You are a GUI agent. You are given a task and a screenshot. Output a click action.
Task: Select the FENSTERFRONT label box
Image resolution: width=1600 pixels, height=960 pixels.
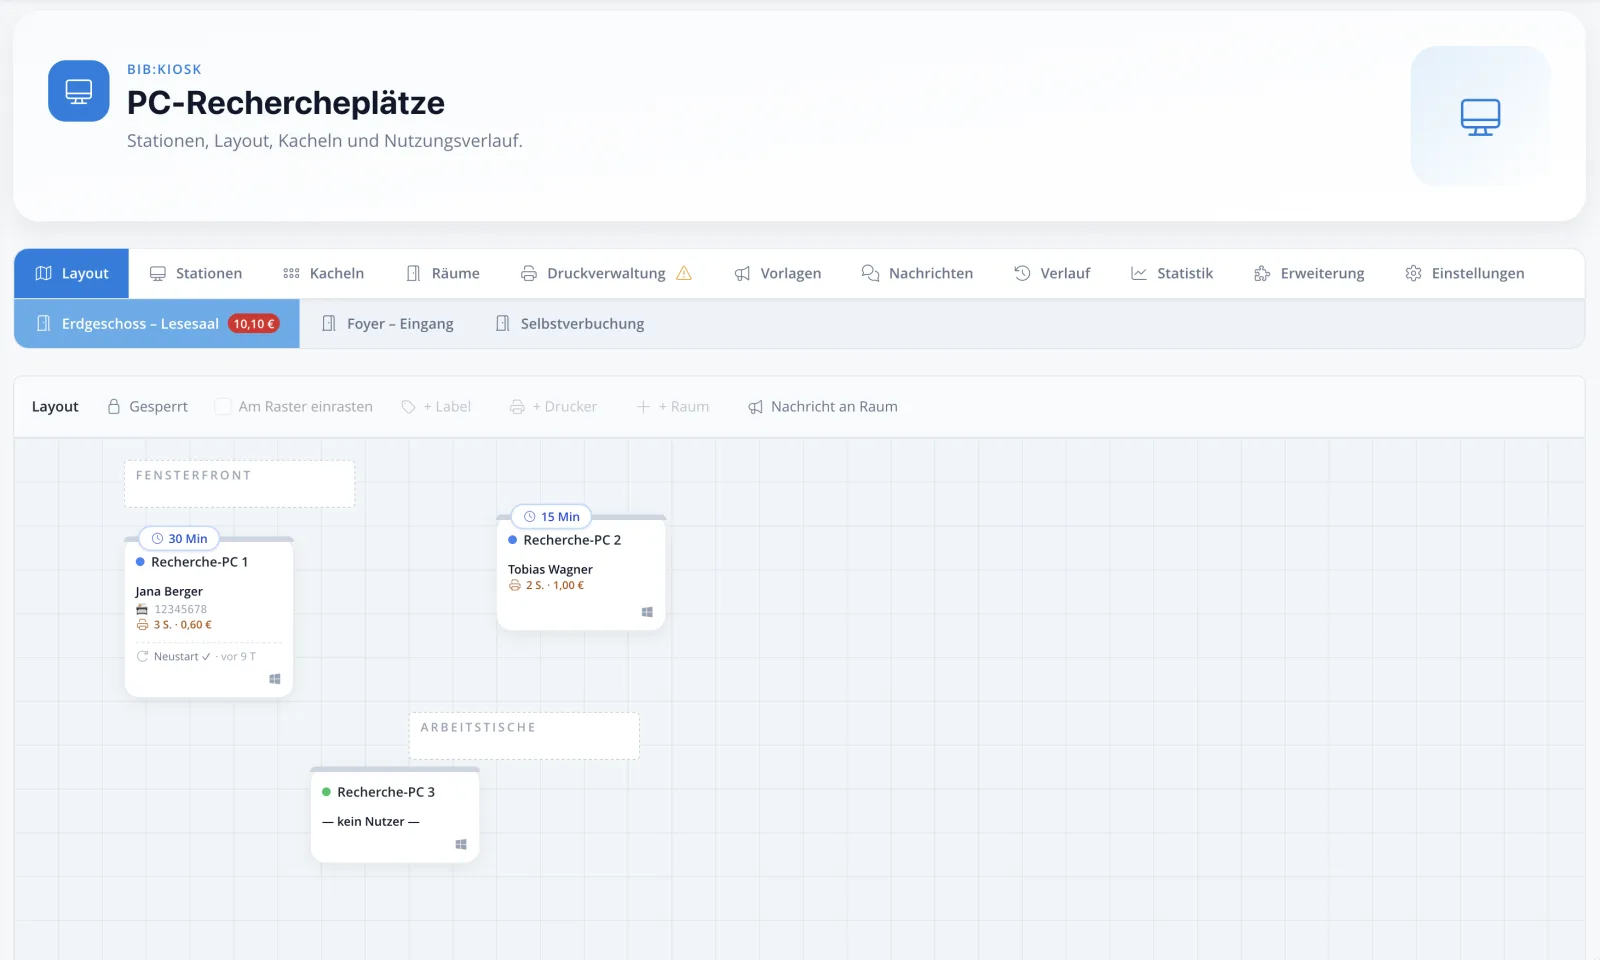coord(239,484)
